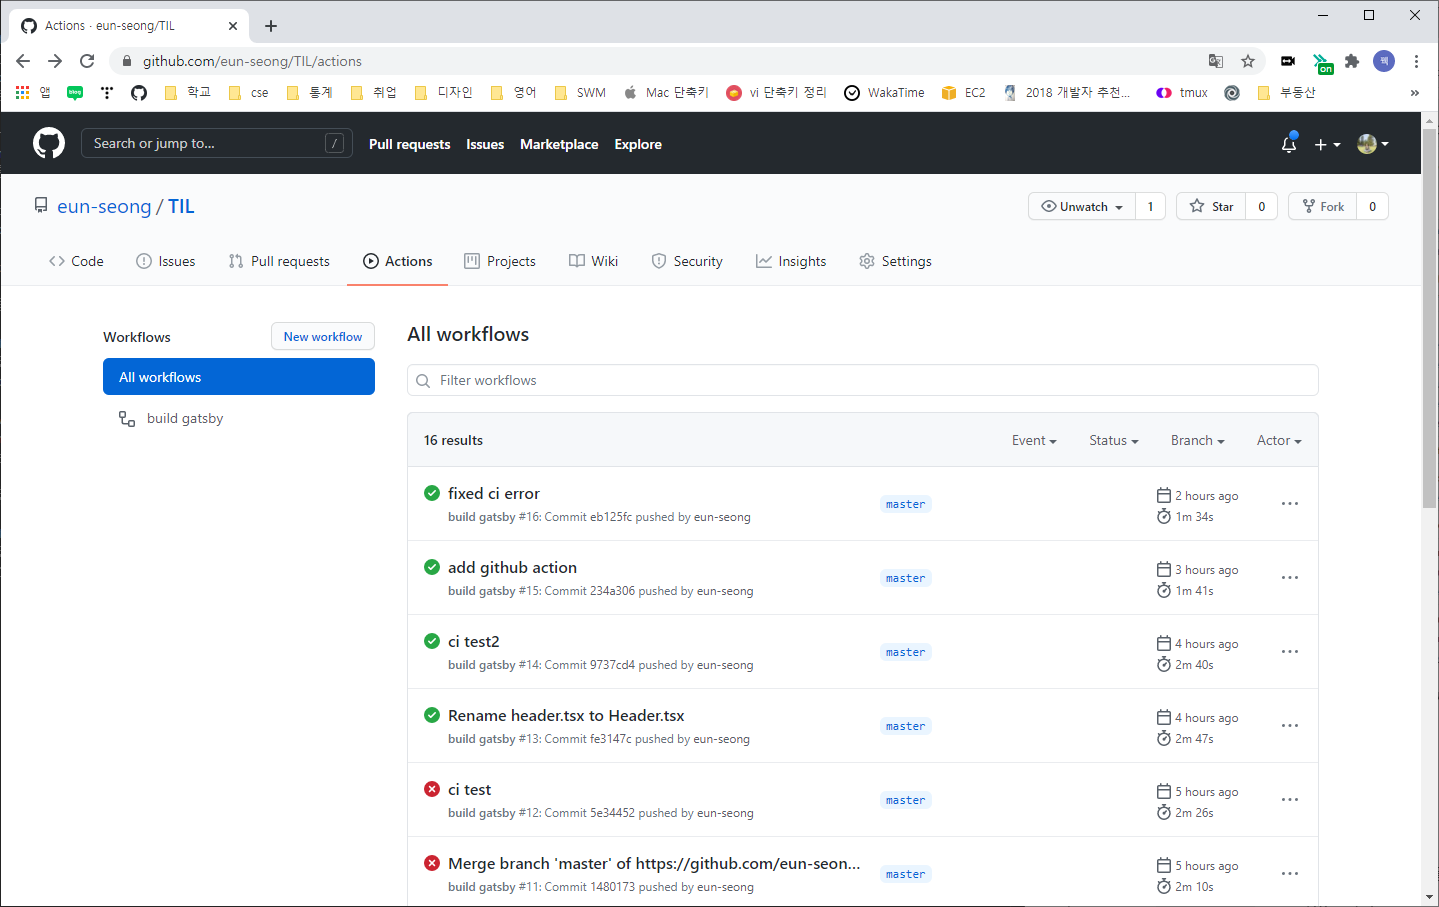Fork the TIL repository
This screenshot has width=1439, height=907.
pos(1323,206)
